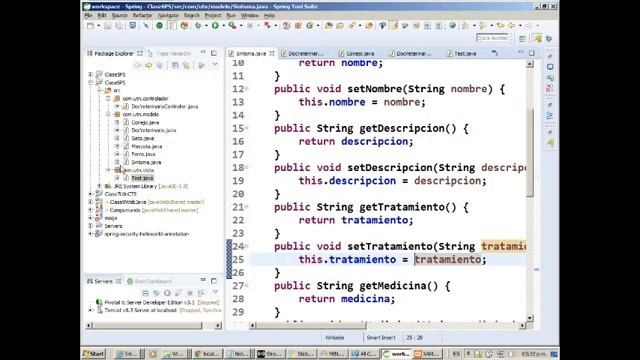Select Test.java in Package Explorer

(x=142, y=178)
